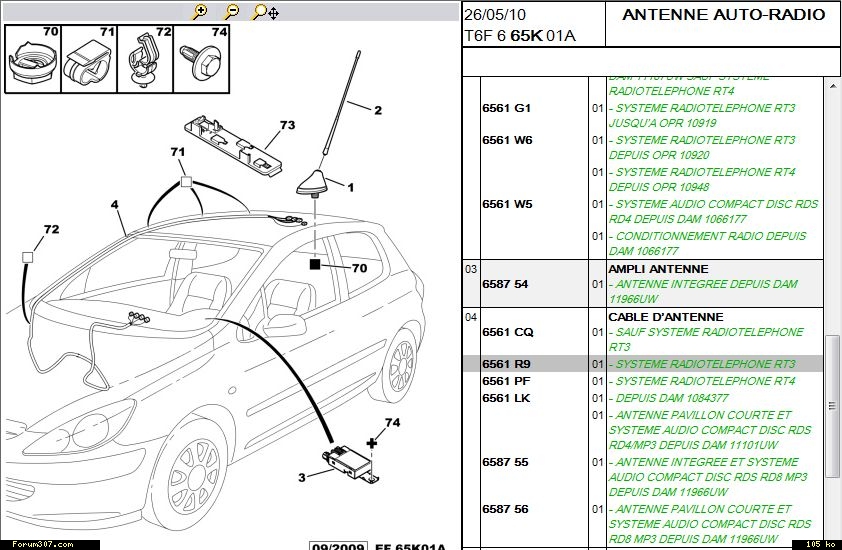Select callout number 3 for the amplifier box
The height and width of the screenshot is (550, 842).
click(301, 478)
